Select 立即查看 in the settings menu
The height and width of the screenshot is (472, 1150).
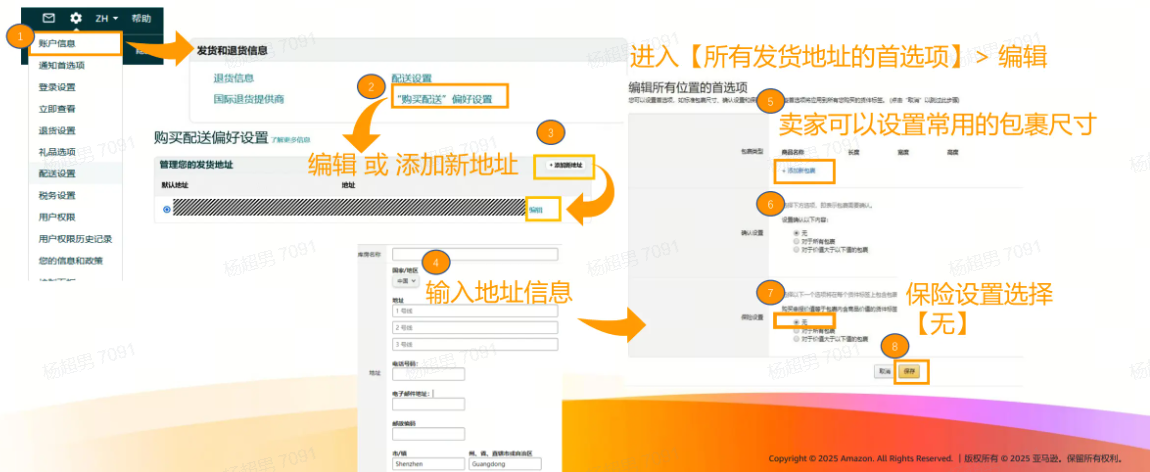coord(57,109)
